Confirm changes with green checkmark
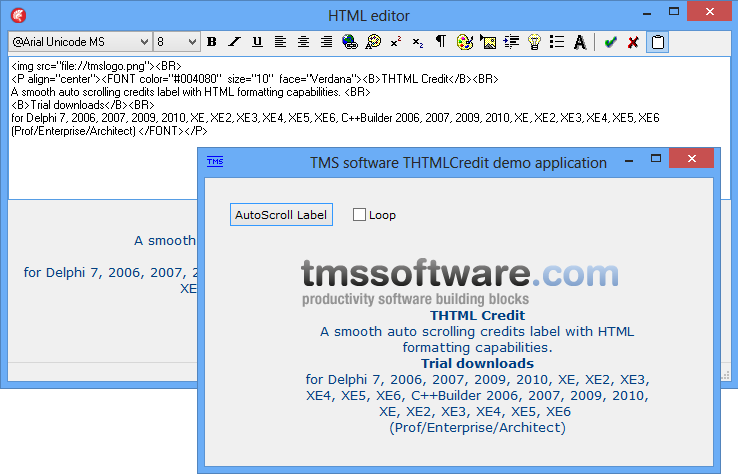739x475 pixels. click(x=611, y=42)
